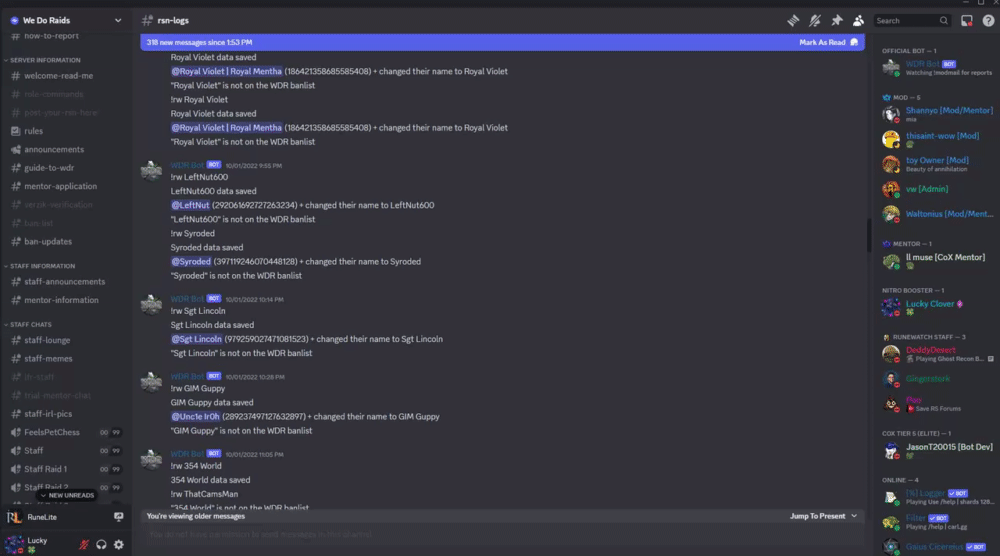Open the staff-lounge channel
Viewport: 1000px width, 556px height.
pyautogui.click(x=46, y=341)
